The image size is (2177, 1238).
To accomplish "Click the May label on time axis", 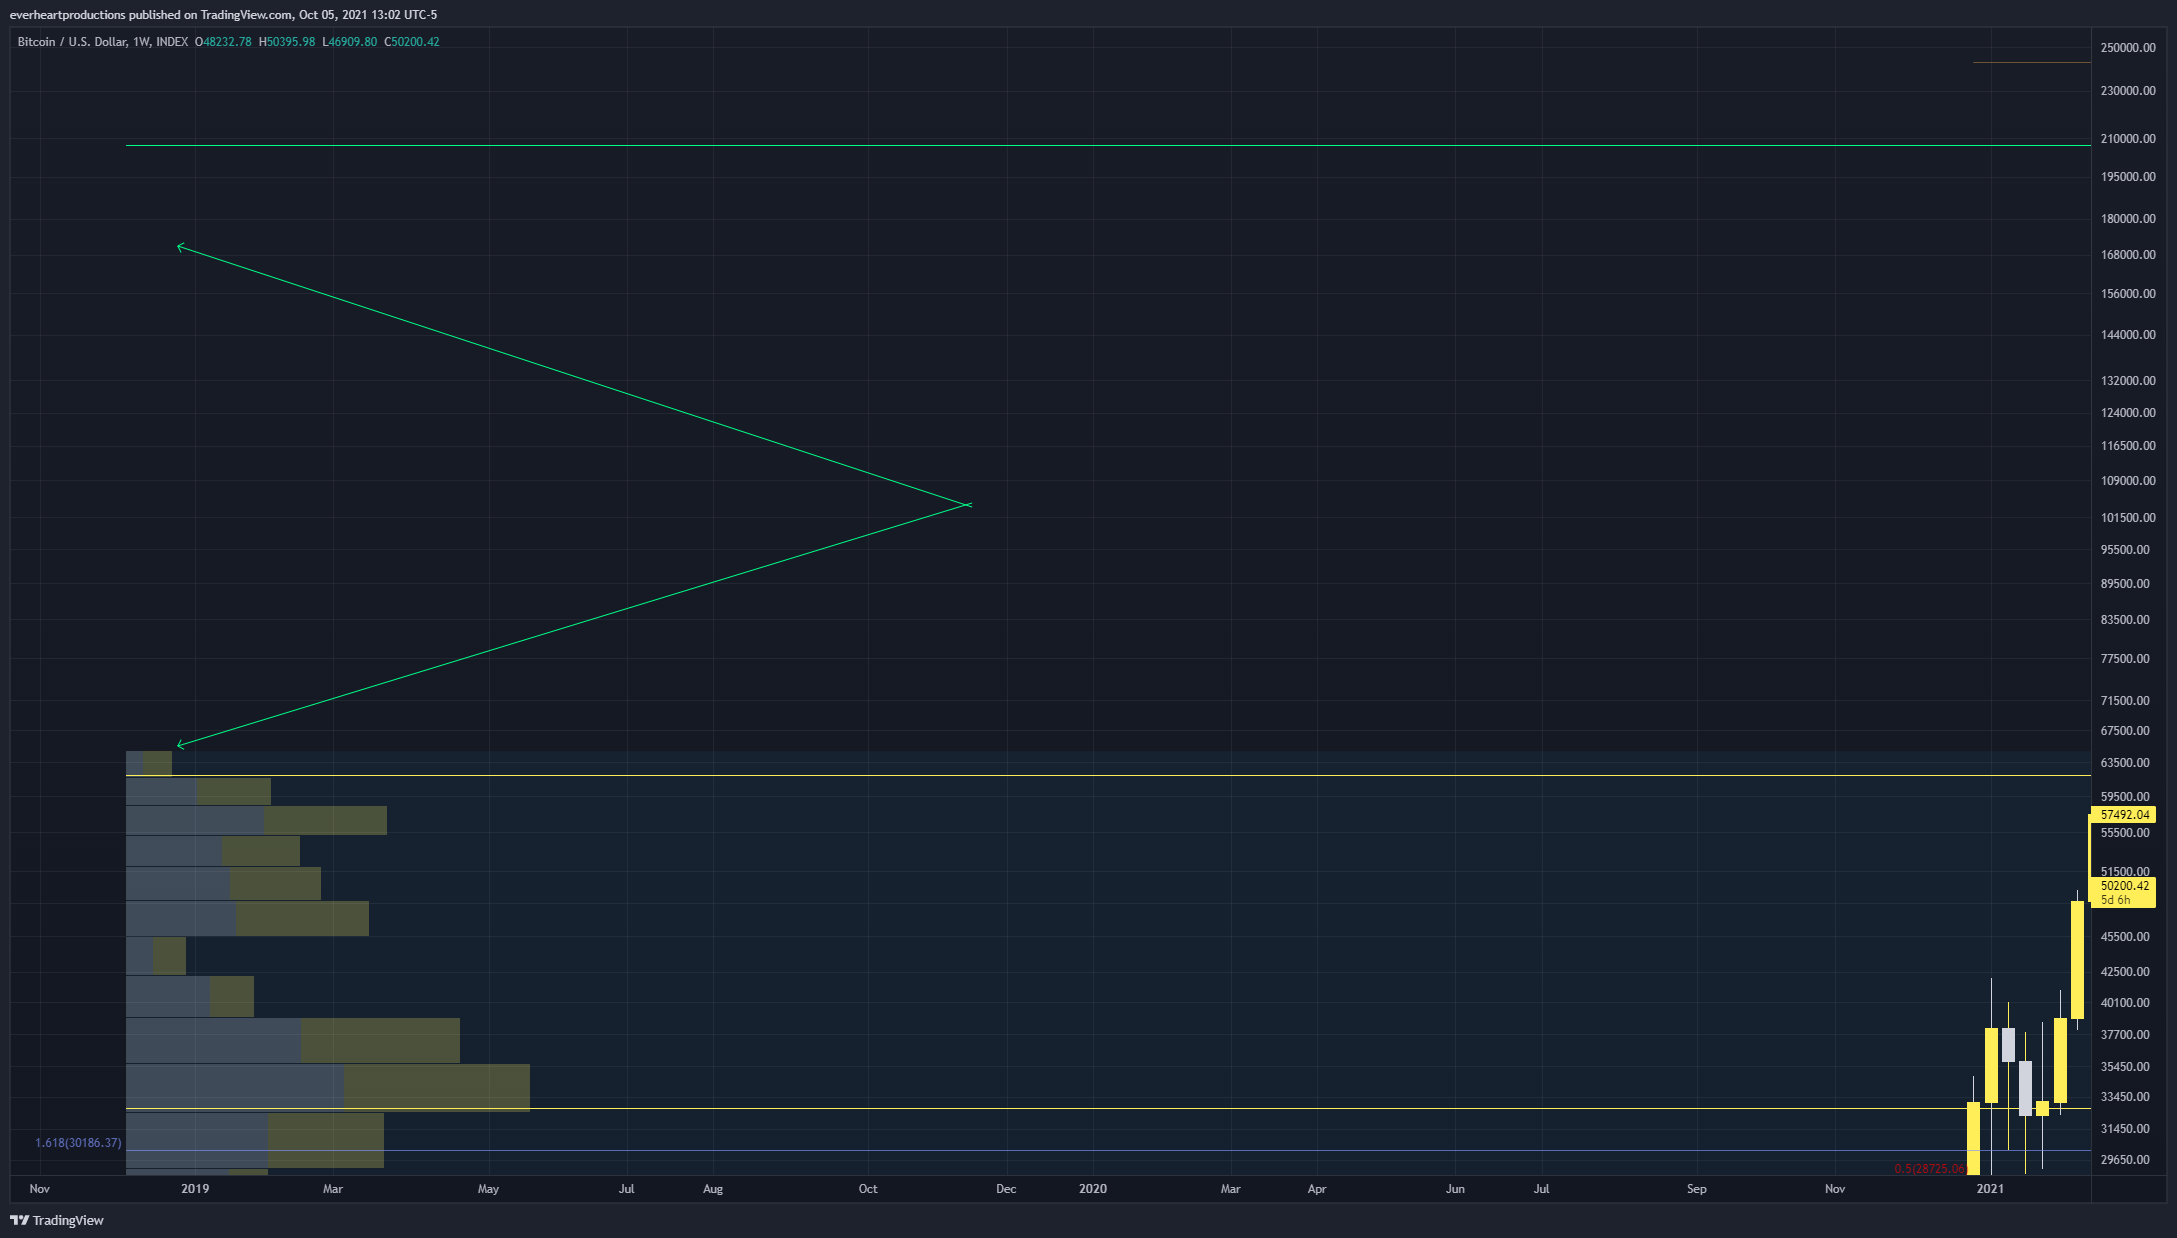I will pyautogui.click(x=488, y=1189).
